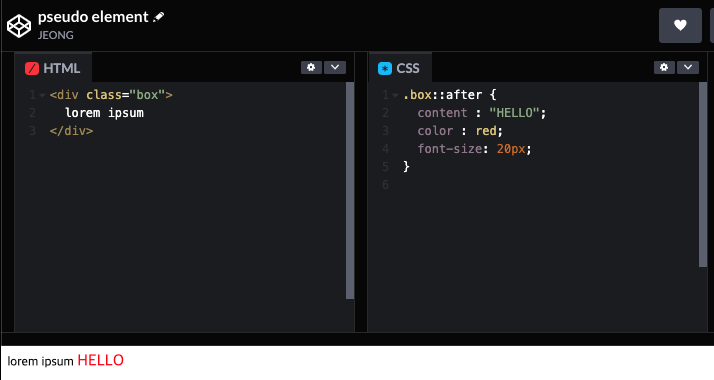The image size is (714, 380).
Task: Click the '</div>' closing tag line
Action: (x=71, y=131)
